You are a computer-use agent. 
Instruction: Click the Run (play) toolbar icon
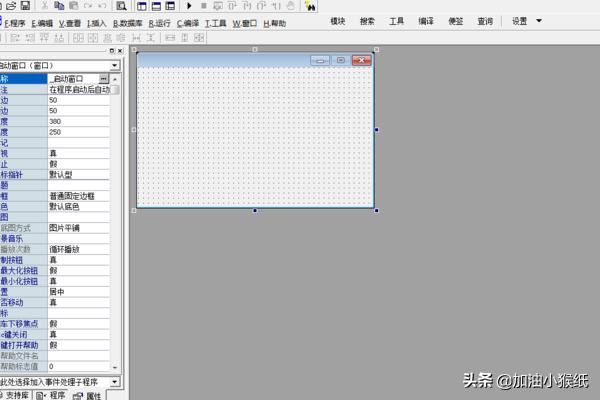189,6
